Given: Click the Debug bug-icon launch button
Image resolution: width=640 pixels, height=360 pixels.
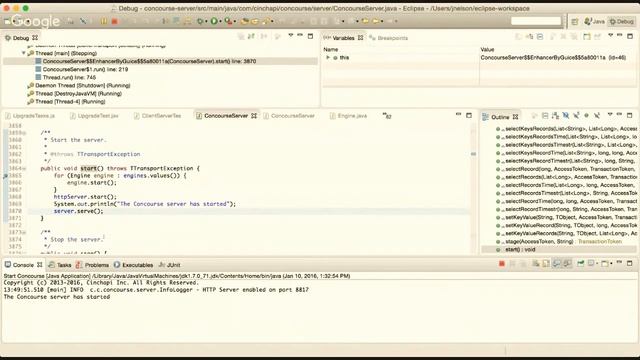Looking at the screenshot, I should click(200, 21).
